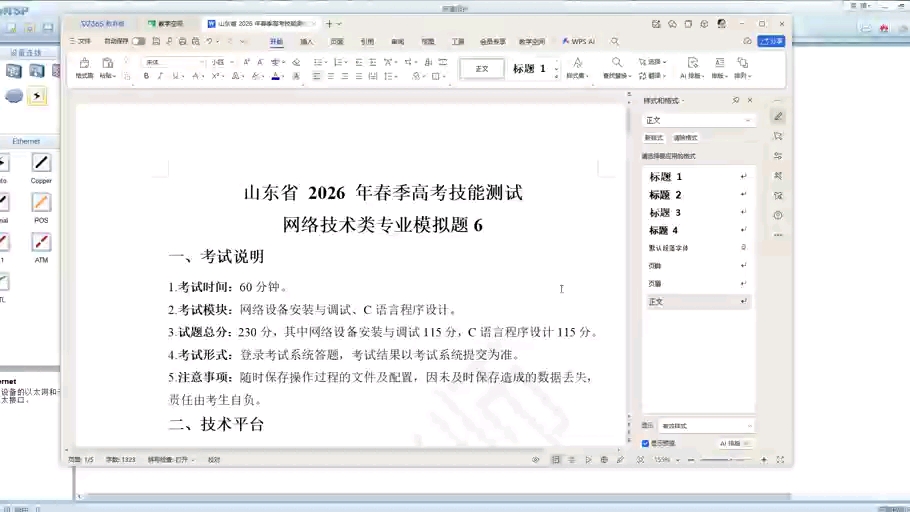This screenshot has height=512, width=910.
Task: Click the increase indent icon
Action: tap(373, 62)
